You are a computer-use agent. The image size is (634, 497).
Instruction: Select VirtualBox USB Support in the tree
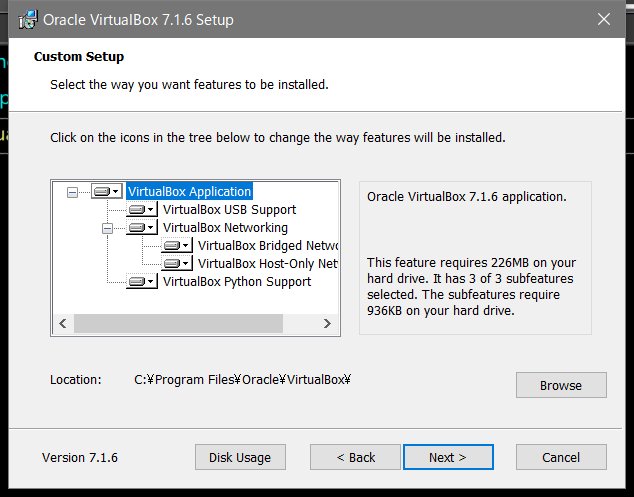(x=229, y=209)
